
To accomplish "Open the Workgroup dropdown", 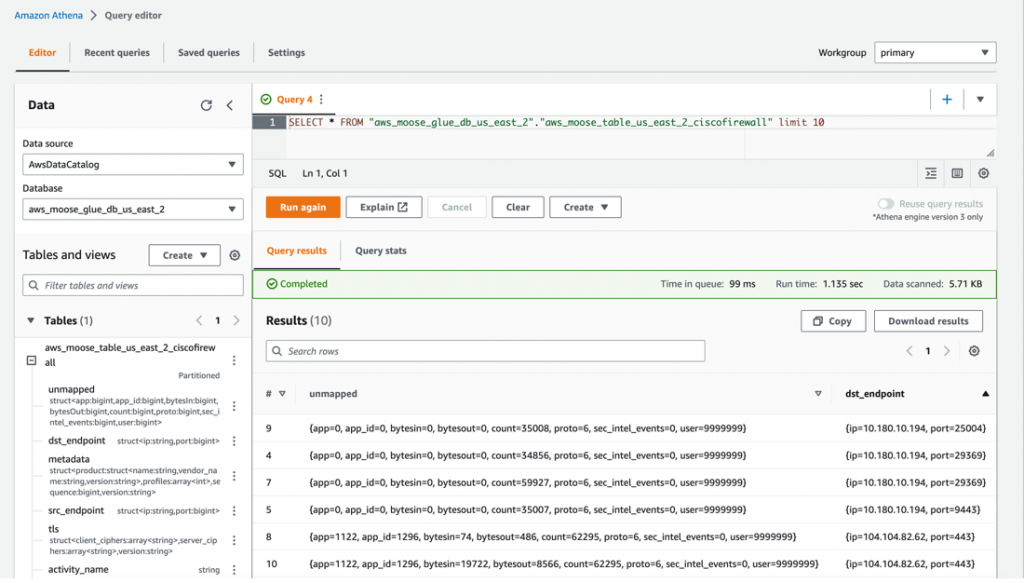I will coord(935,53).
